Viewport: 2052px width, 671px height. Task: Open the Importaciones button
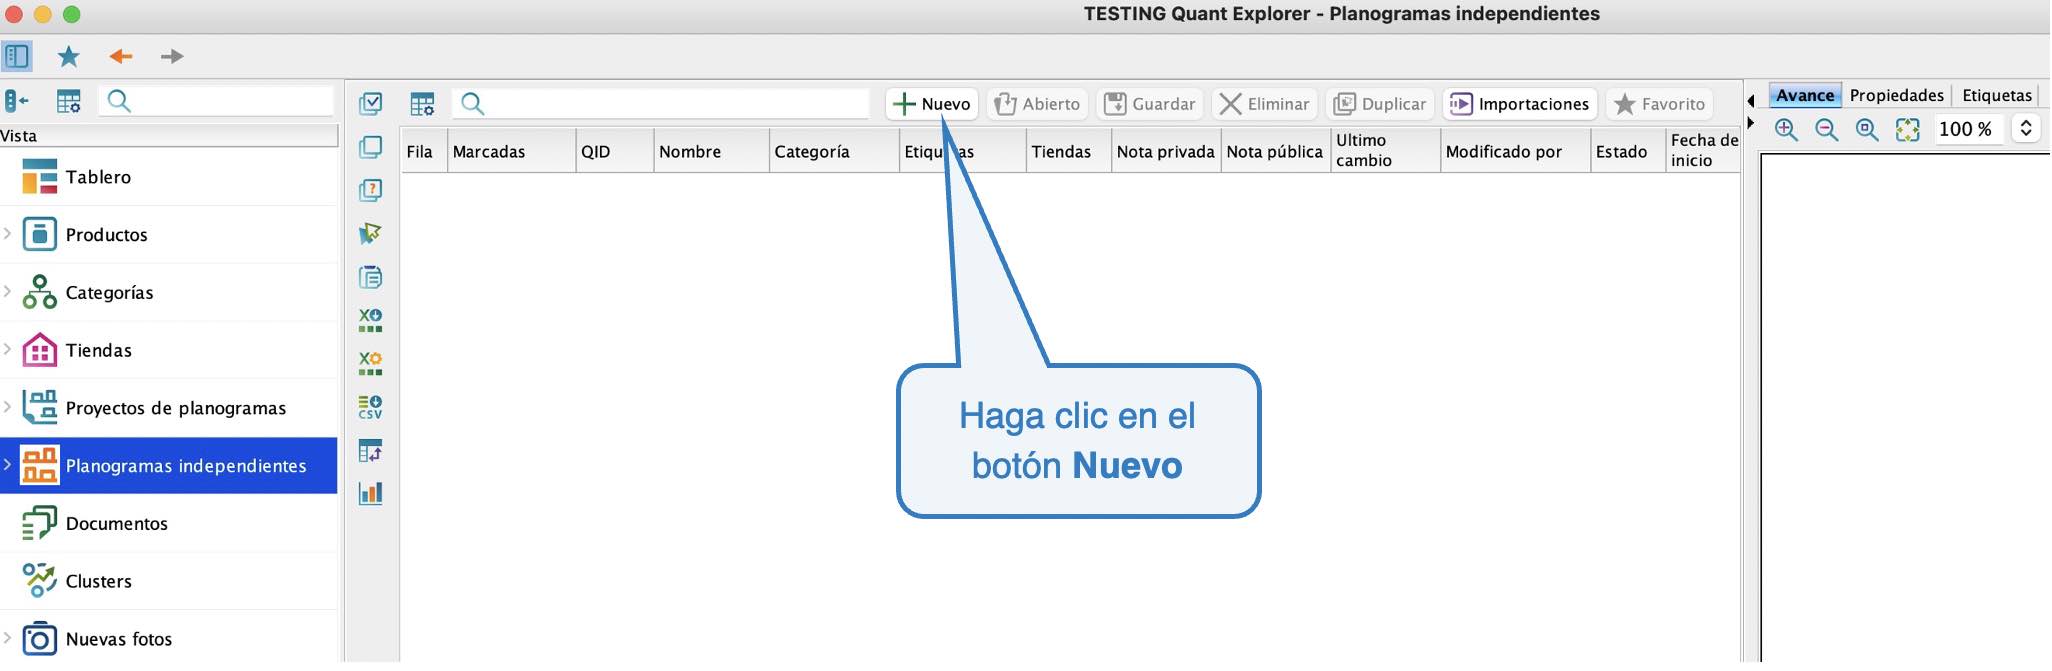1519,104
